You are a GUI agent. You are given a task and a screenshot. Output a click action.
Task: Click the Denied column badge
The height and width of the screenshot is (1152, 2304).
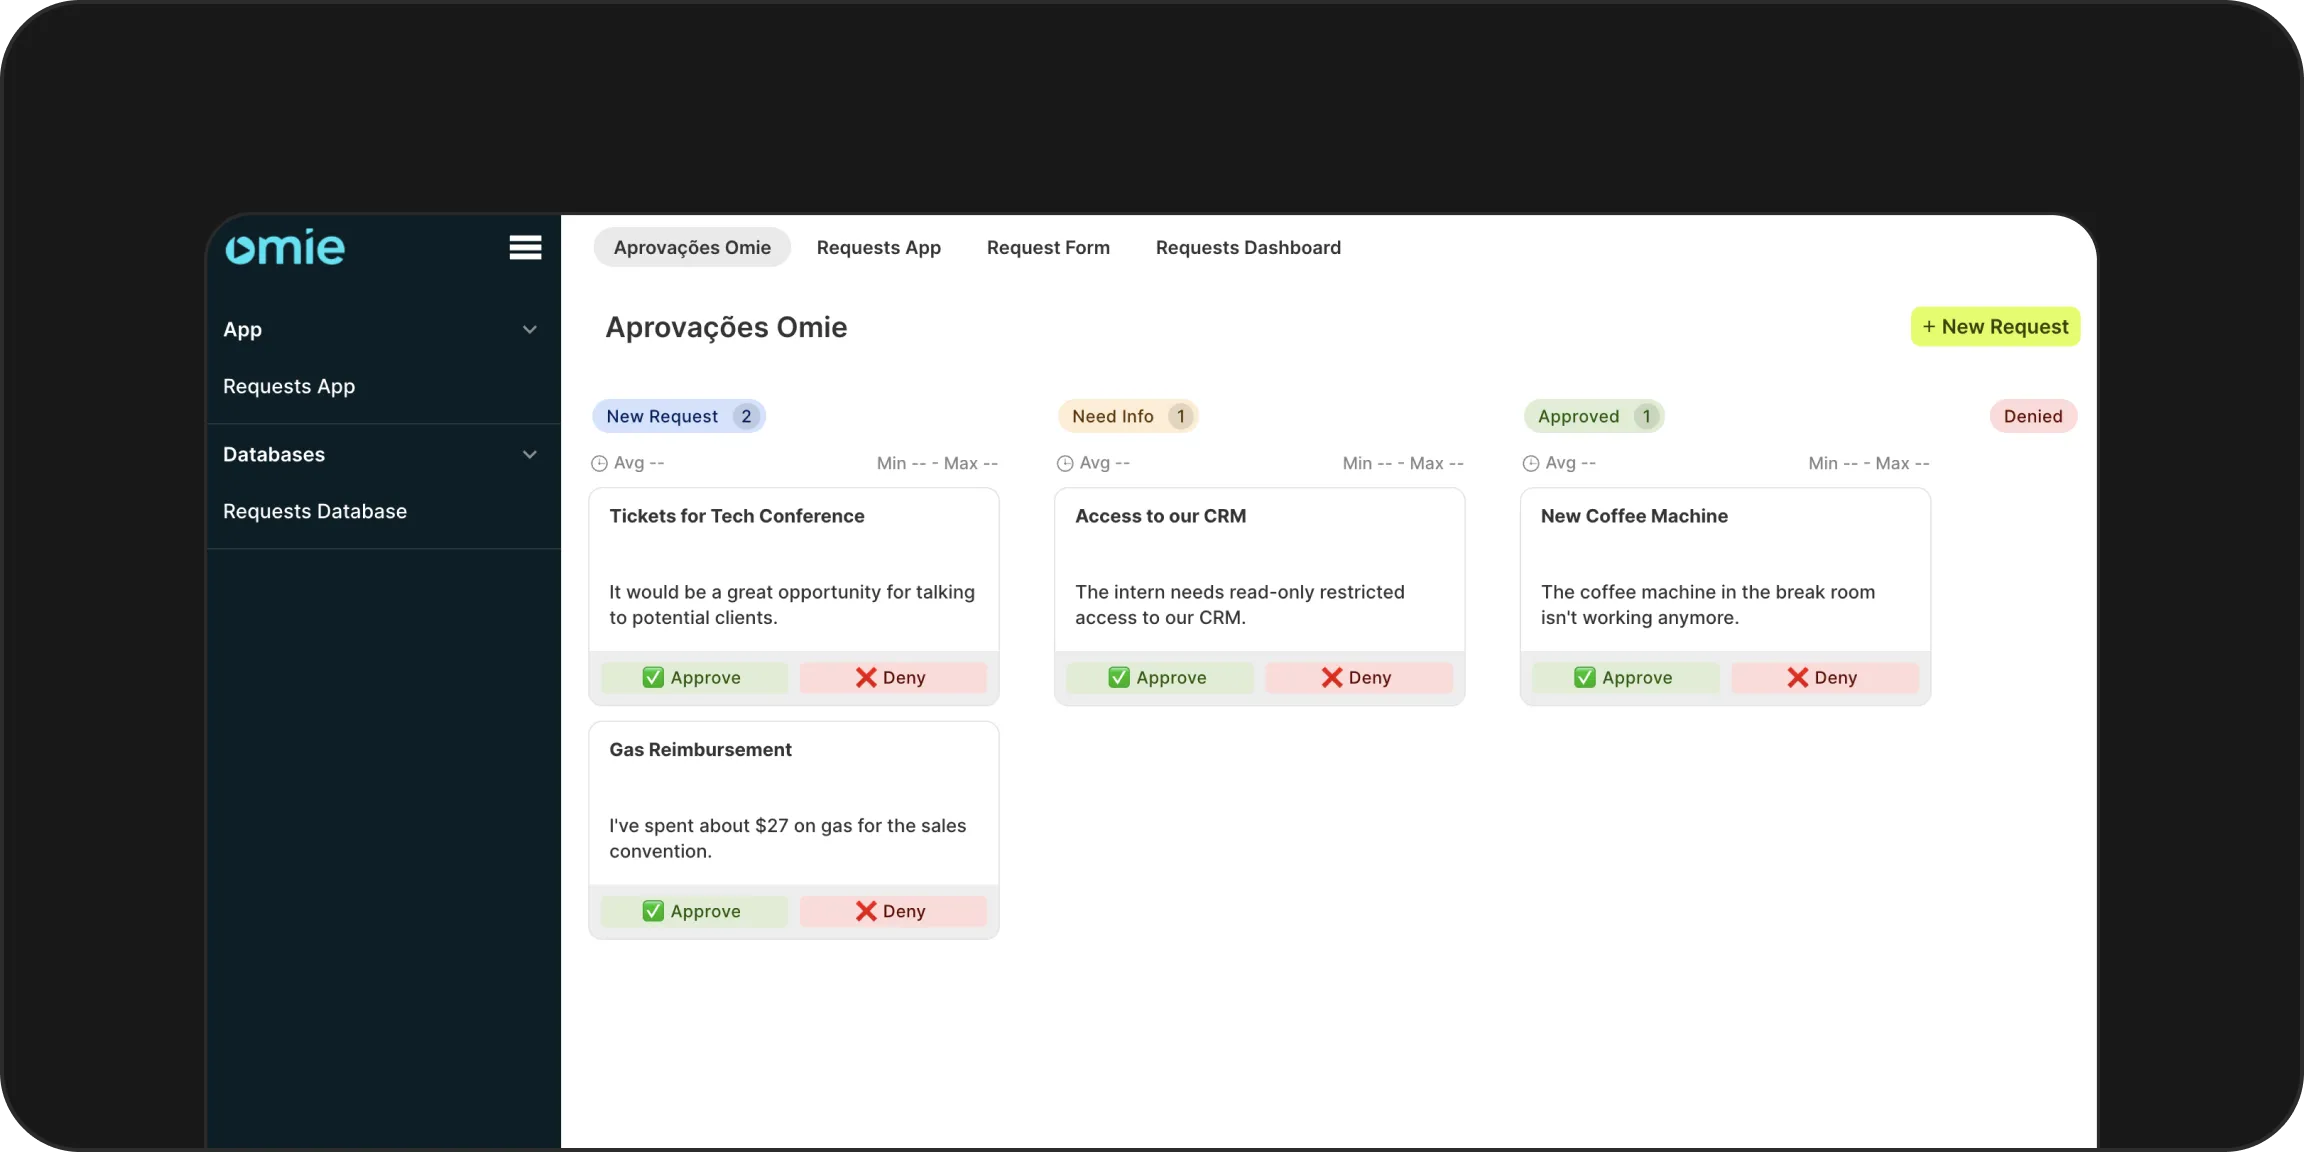[2032, 416]
